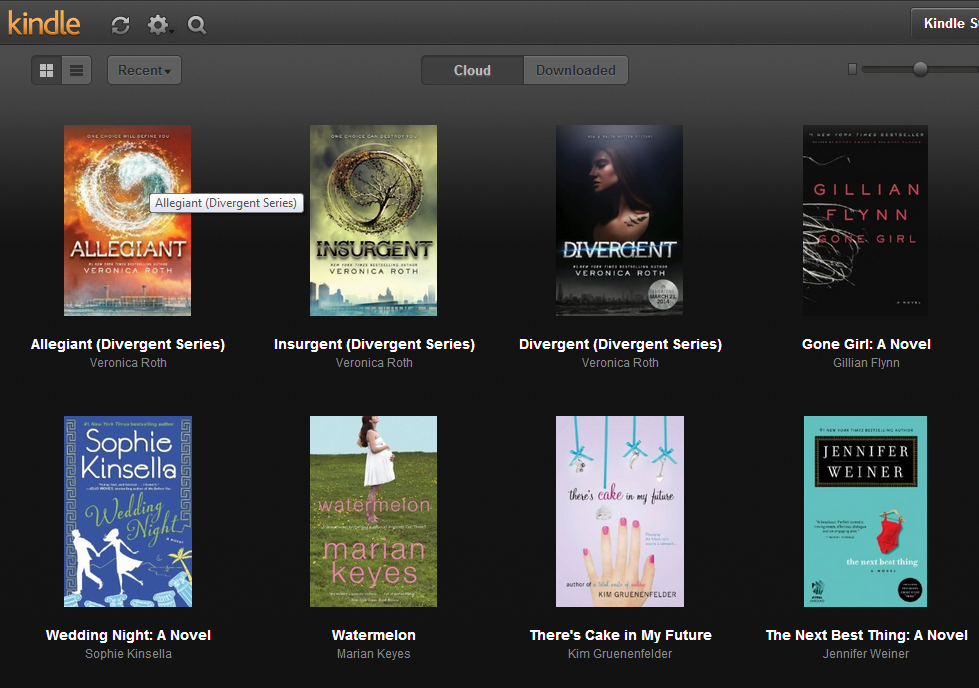Click the Kindle logo
This screenshot has width=979, height=688.
click(44, 23)
